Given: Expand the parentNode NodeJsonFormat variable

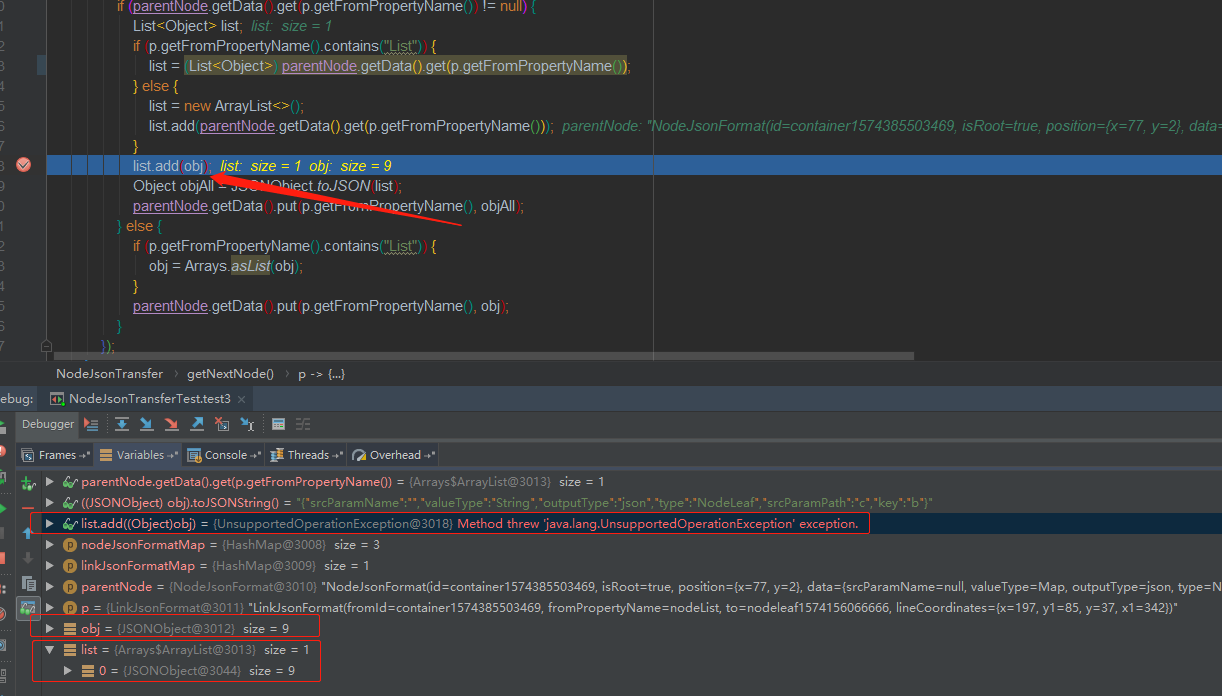Looking at the screenshot, I should (49, 586).
